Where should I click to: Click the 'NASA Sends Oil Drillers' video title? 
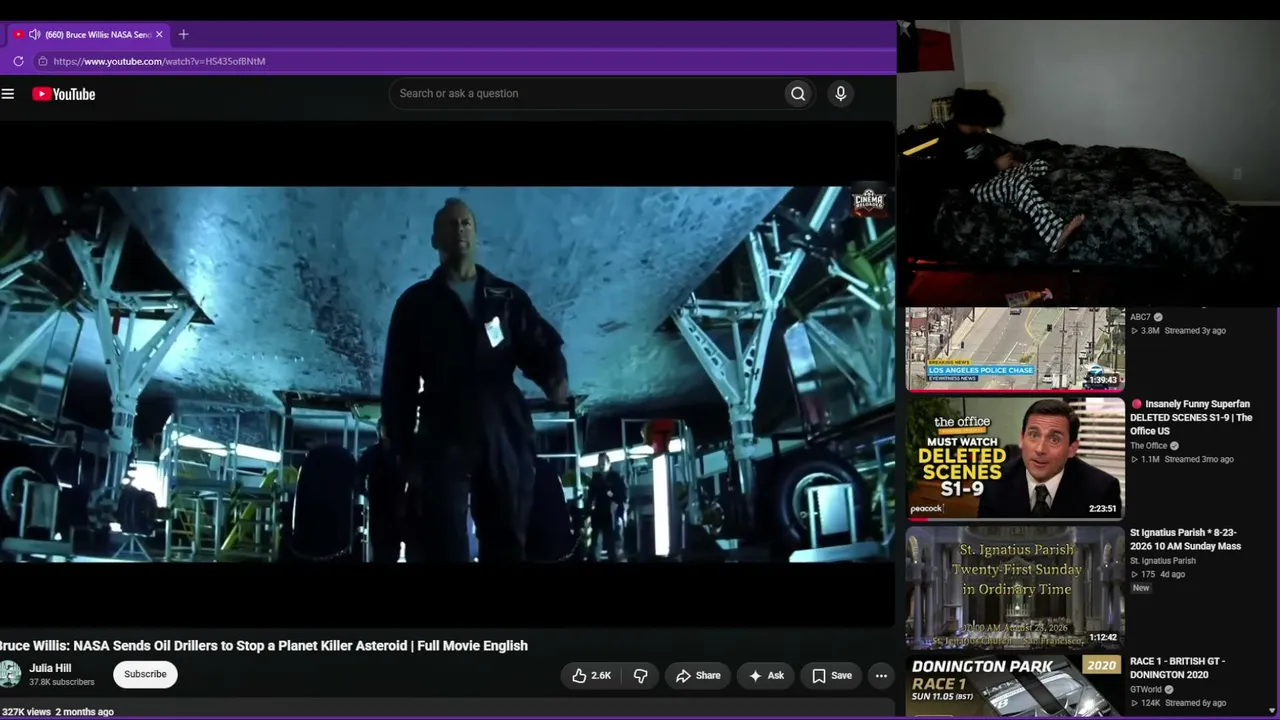pos(264,646)
